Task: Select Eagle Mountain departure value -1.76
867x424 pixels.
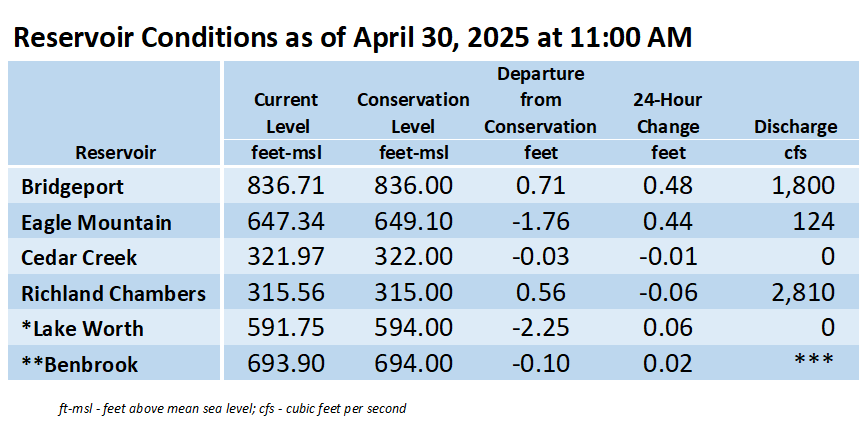Action: [540, 222]
